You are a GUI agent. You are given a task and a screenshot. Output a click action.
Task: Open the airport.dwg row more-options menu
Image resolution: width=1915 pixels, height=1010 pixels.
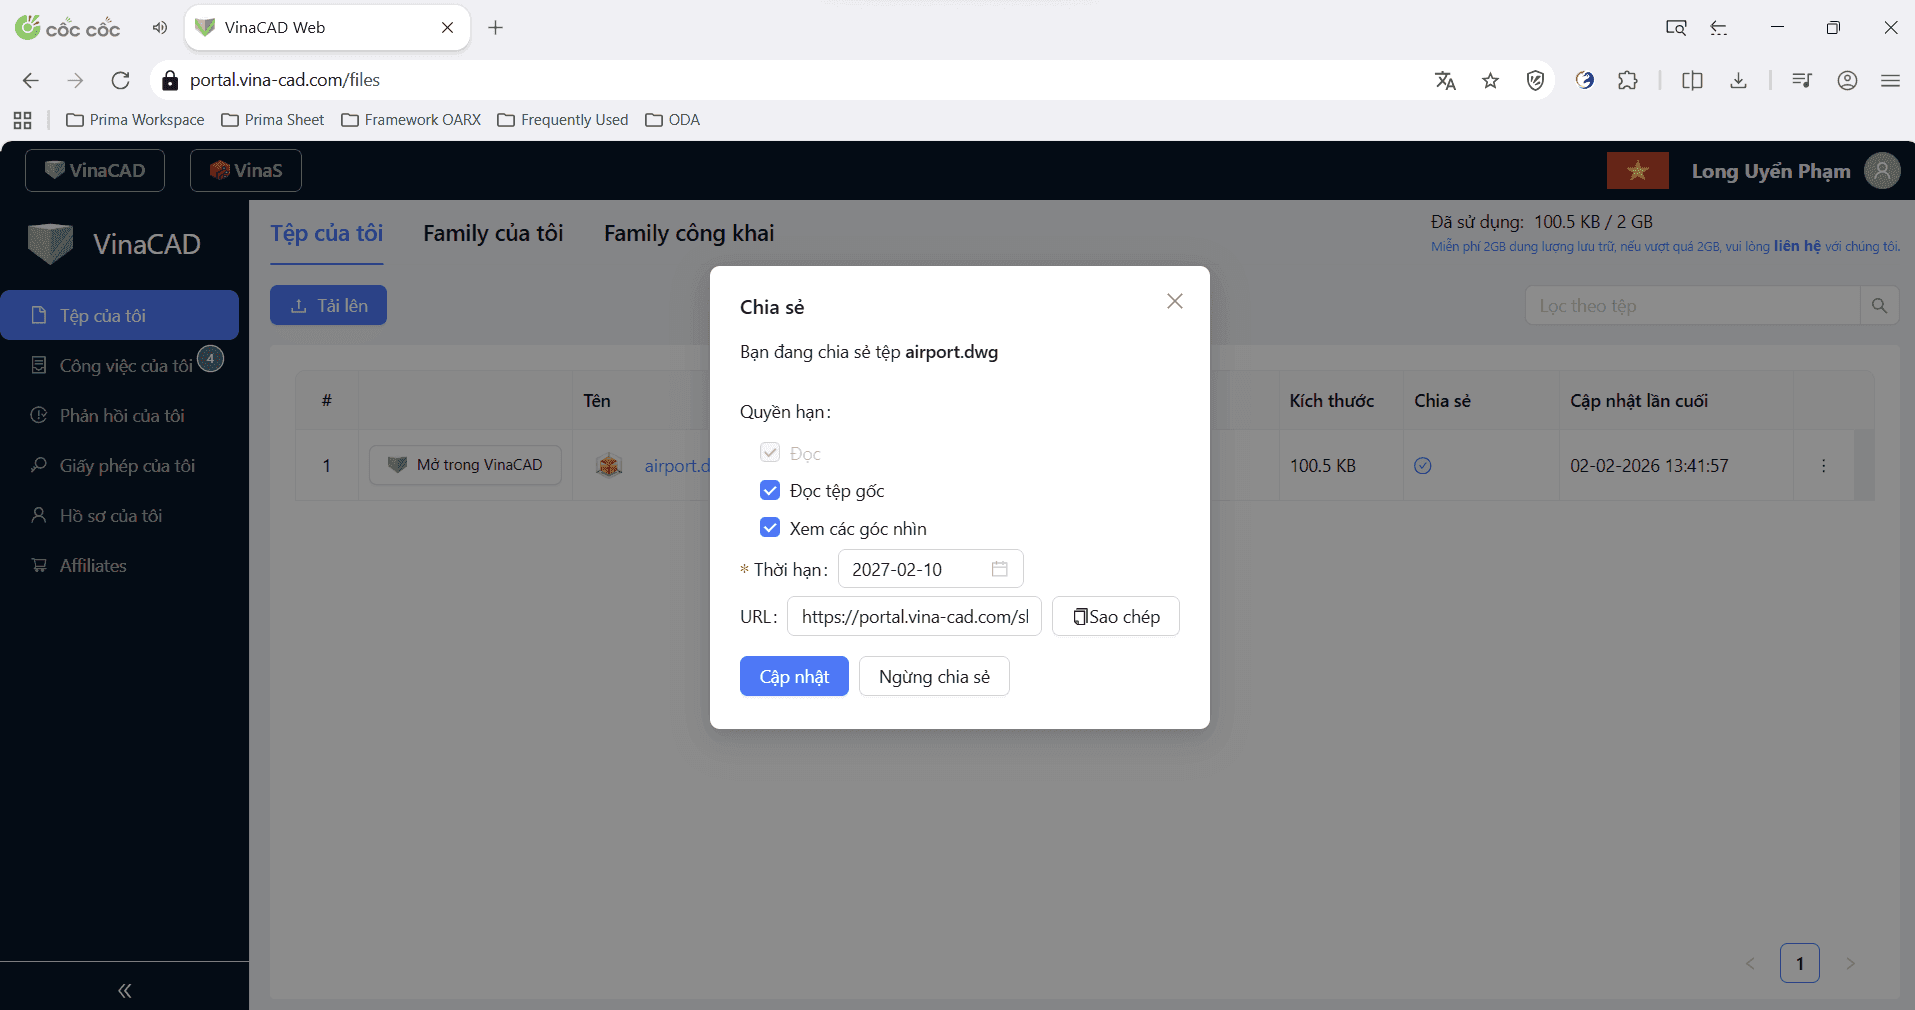[x=1823, y=465]
